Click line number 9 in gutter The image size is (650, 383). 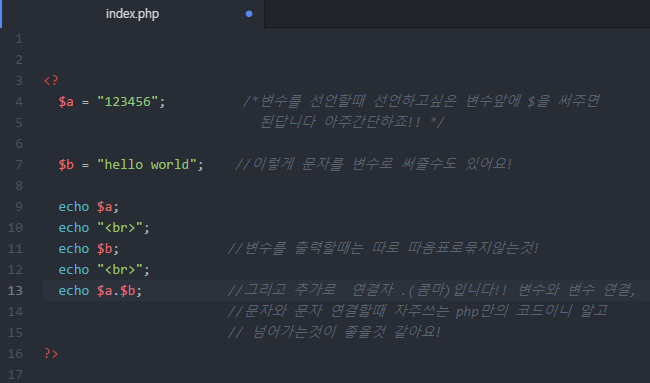(19, 207)
